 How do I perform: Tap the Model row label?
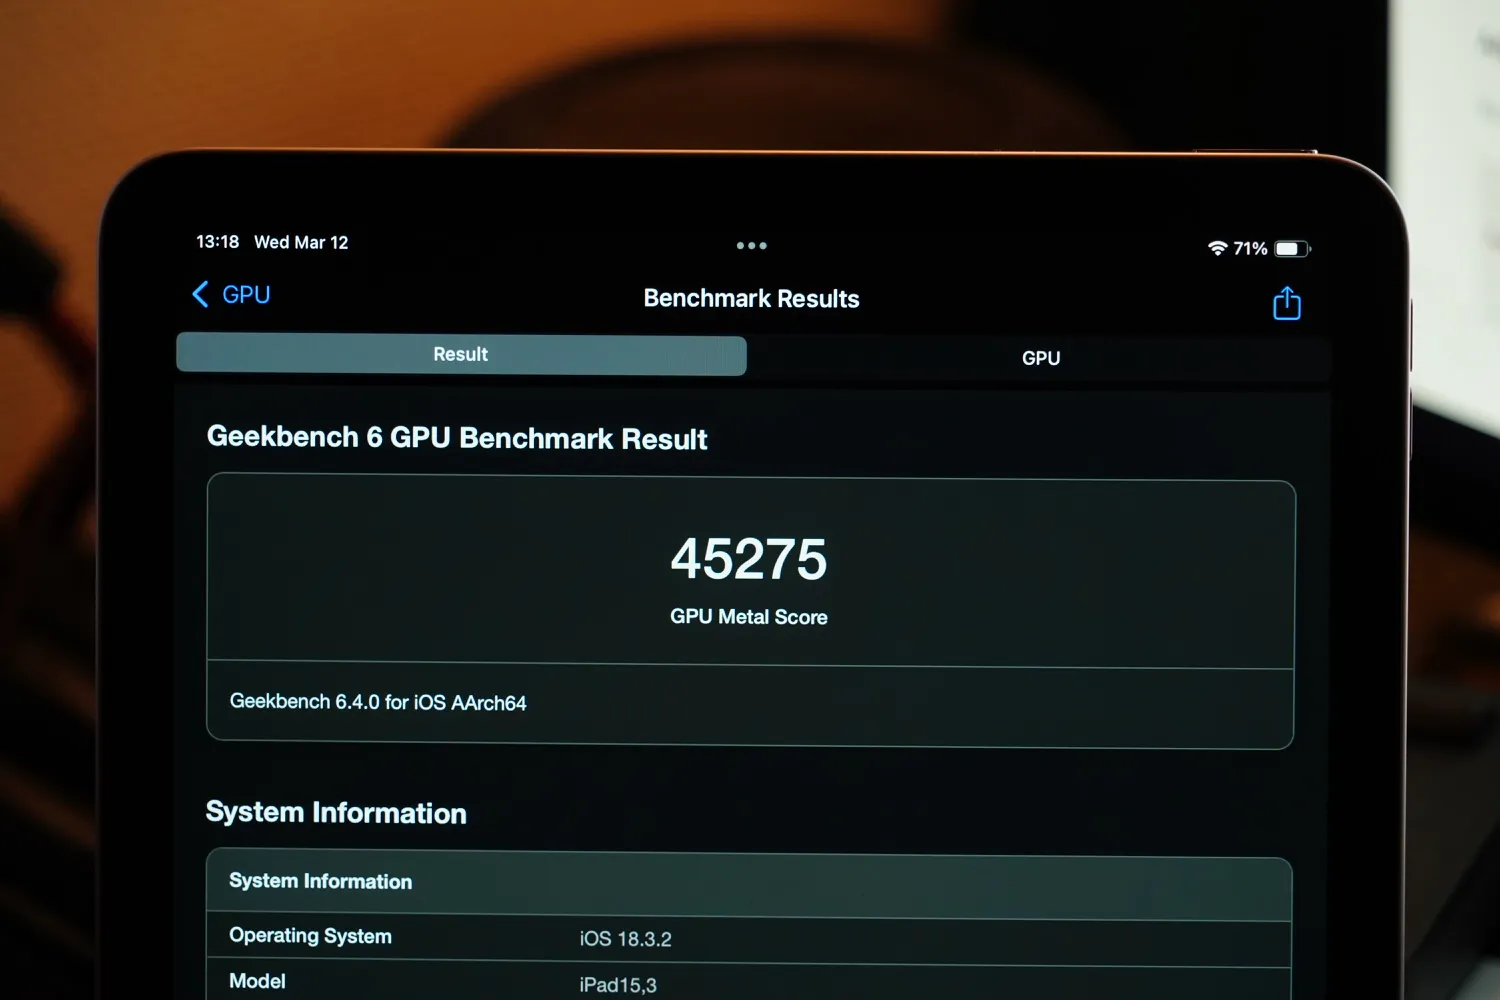(257, 981)
